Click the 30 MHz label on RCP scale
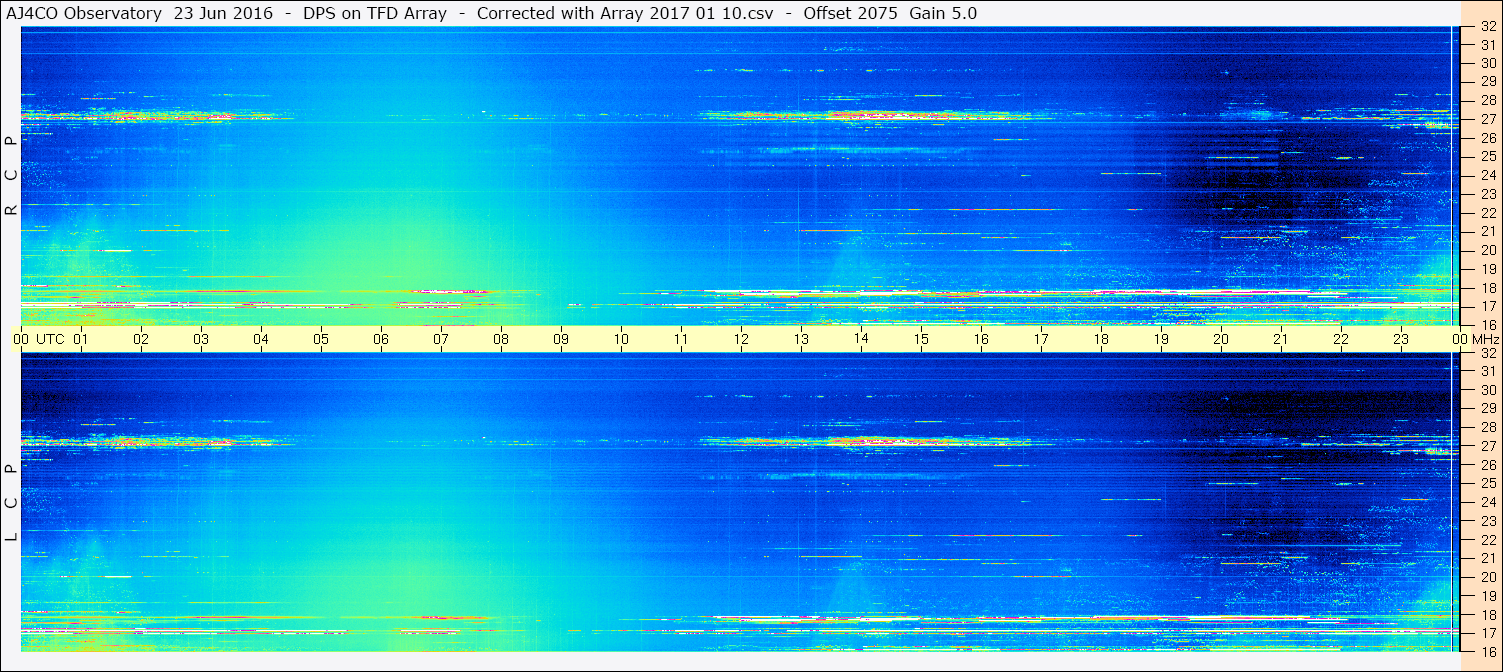The width and height of the screenshot is (1503, 672). coord(1488,62)
